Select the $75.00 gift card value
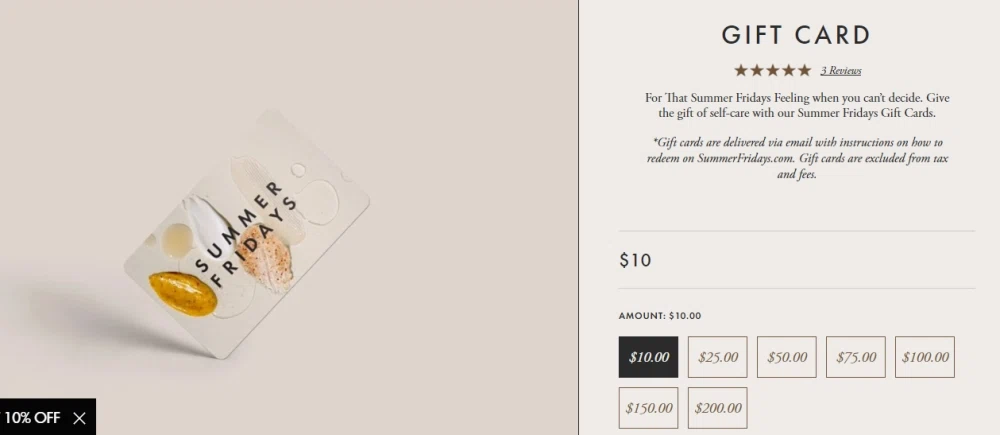This screenshot has height=435, width=1000. click(x=856, y=357)
